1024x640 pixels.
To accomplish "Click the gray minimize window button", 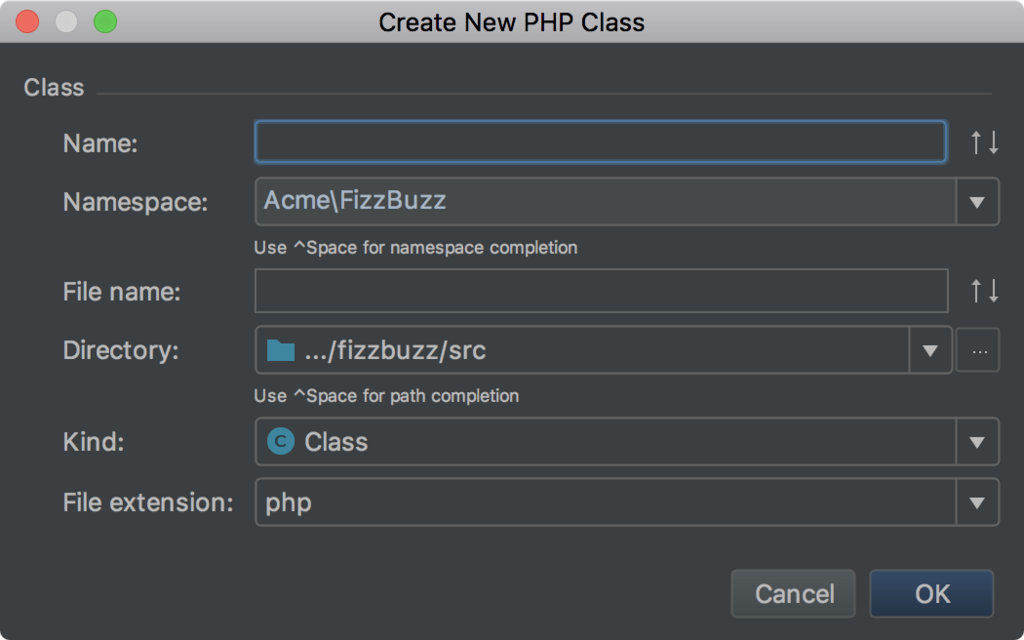I will [x=66, y=21].
